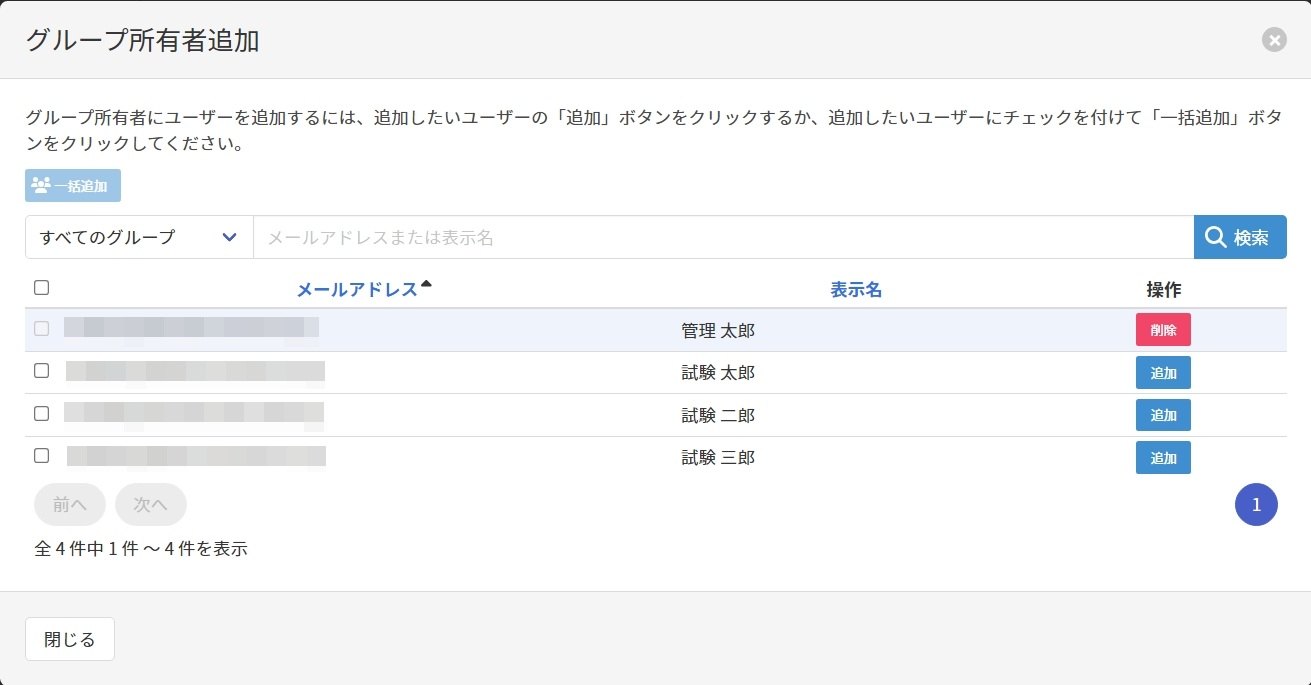Open the すべてのグループ dropdown
Viewport: 1311px width, 685px height.
click(x=139, y=237)
